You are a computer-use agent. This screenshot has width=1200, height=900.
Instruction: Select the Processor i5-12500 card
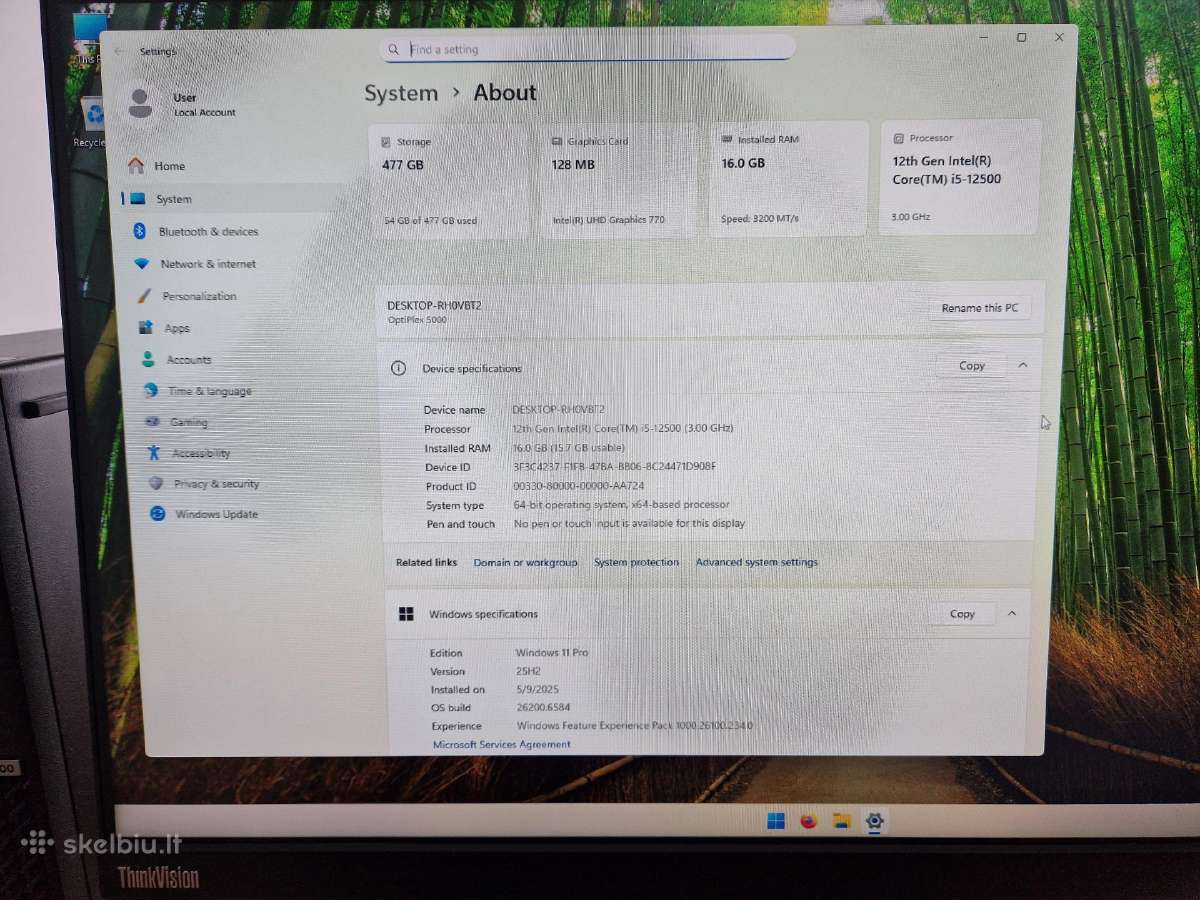(x=960, y=177)
